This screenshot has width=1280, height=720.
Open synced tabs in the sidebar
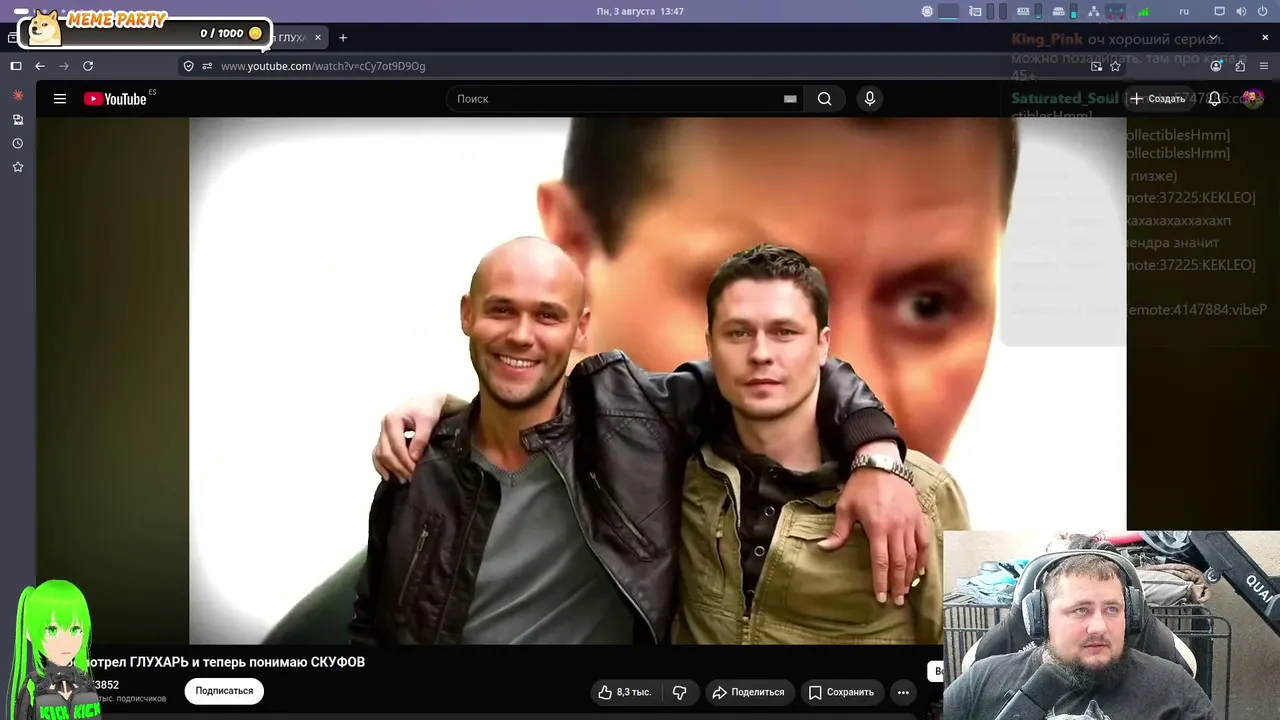[18, 119]
